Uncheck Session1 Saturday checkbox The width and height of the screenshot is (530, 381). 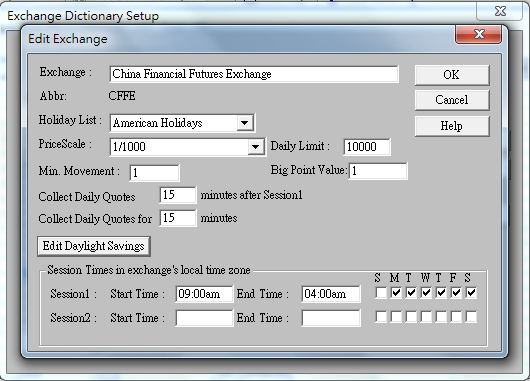click(x=471, y=293)
